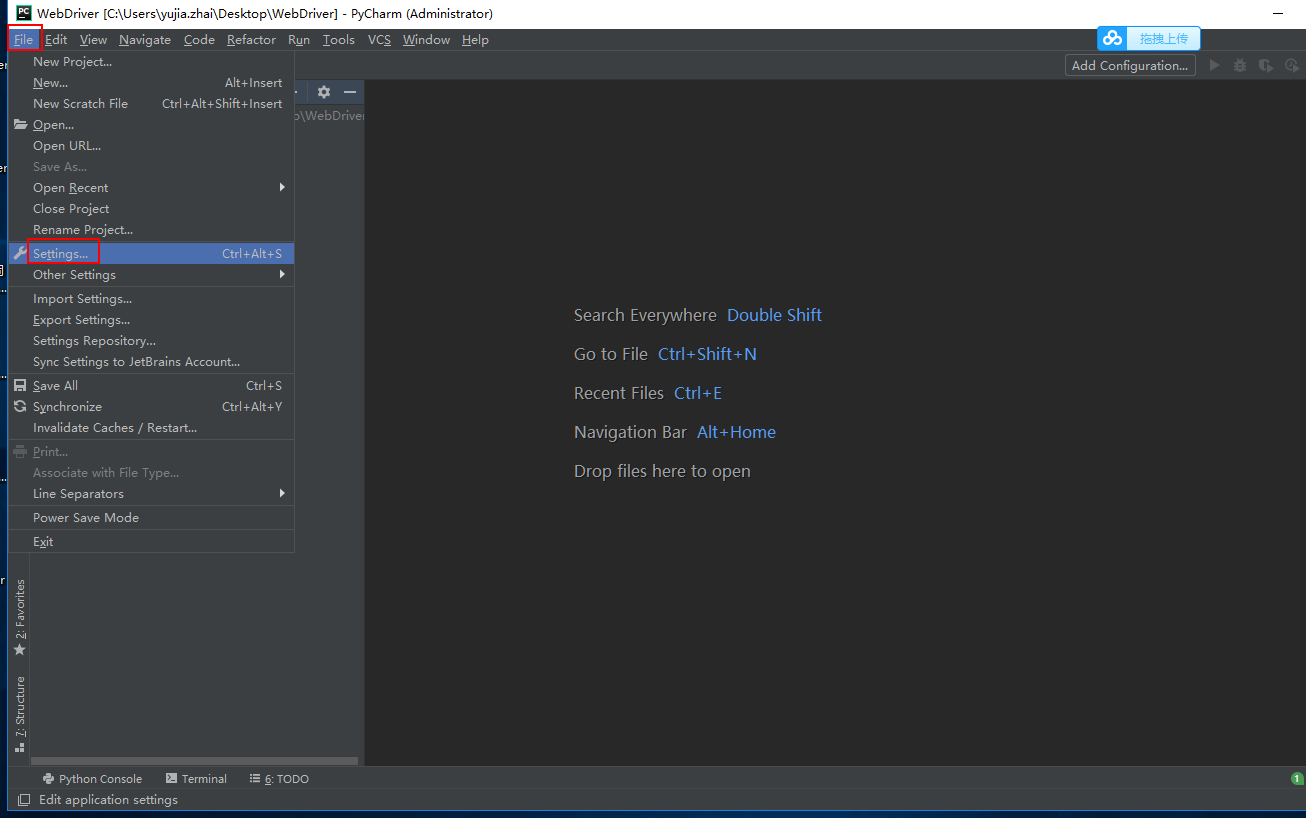Image resolution: width=1306 pixels, height=818 pixels.
Task: Click tool windows quick-access icon in status bar
Action: (x=24, y=800)
